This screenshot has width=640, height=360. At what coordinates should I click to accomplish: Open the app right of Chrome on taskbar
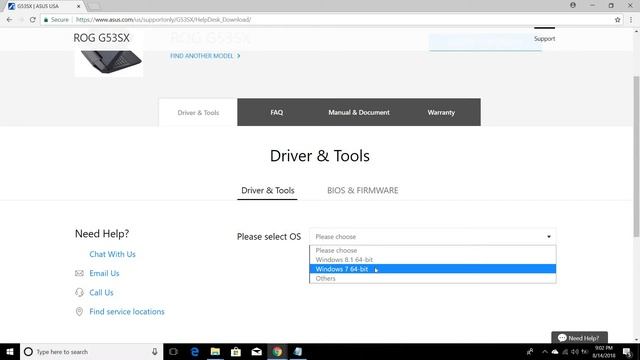point(298,352)
